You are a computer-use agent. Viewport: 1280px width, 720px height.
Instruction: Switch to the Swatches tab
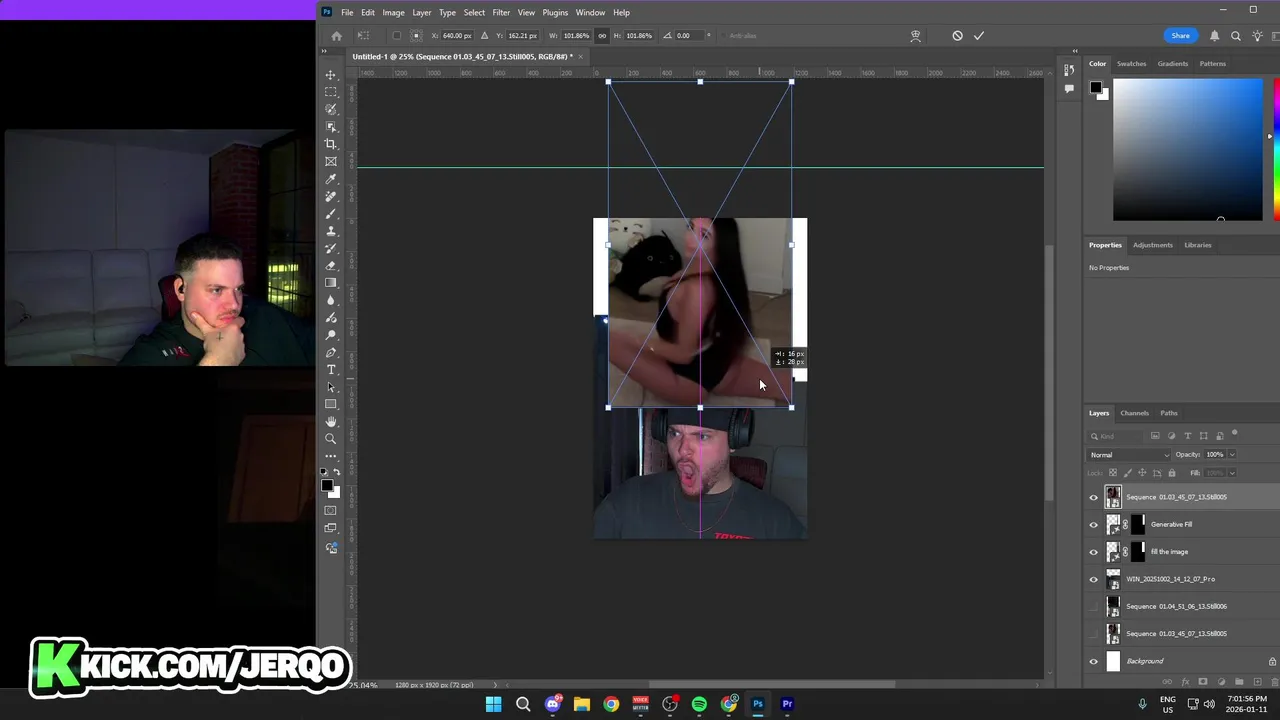click(x=1131, y=64)
